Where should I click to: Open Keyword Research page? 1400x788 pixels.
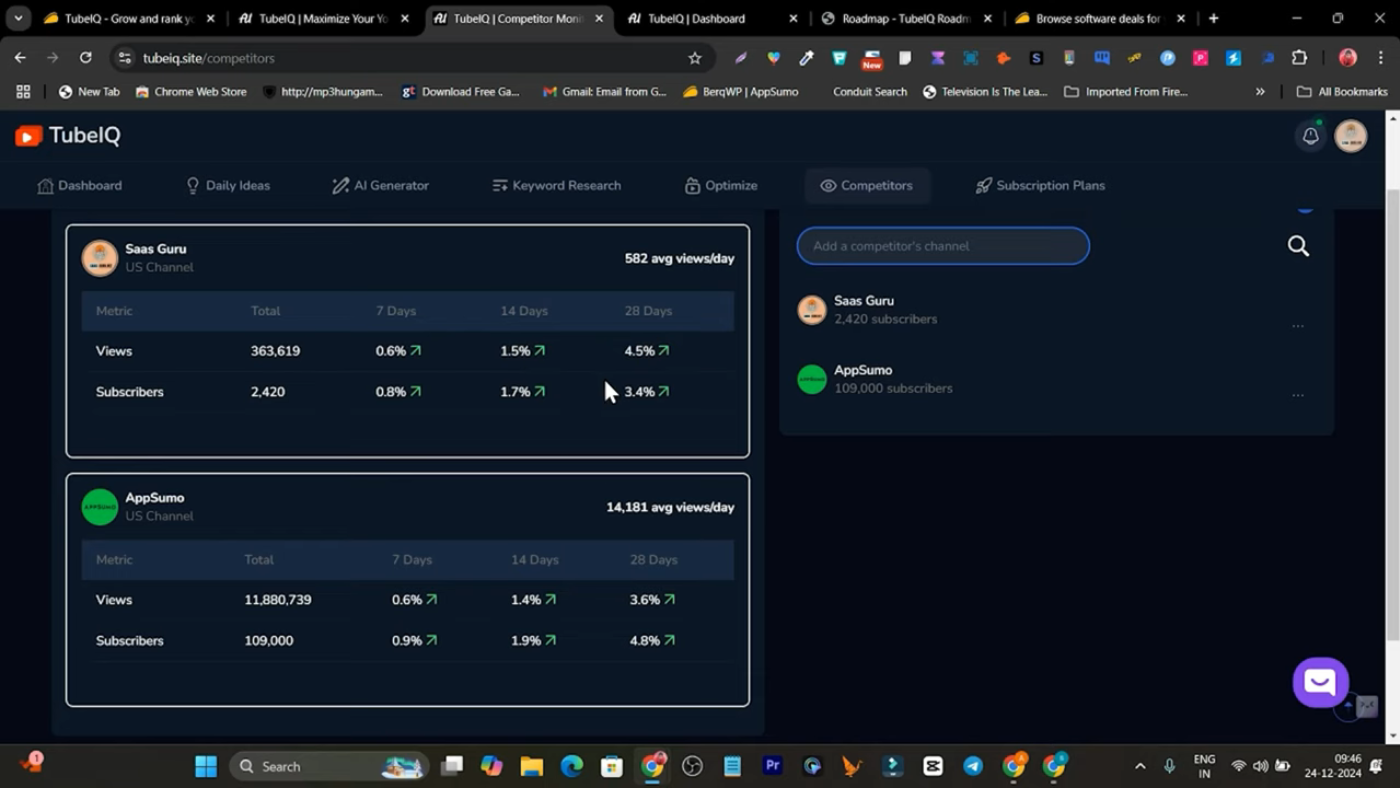pos(557,186)
